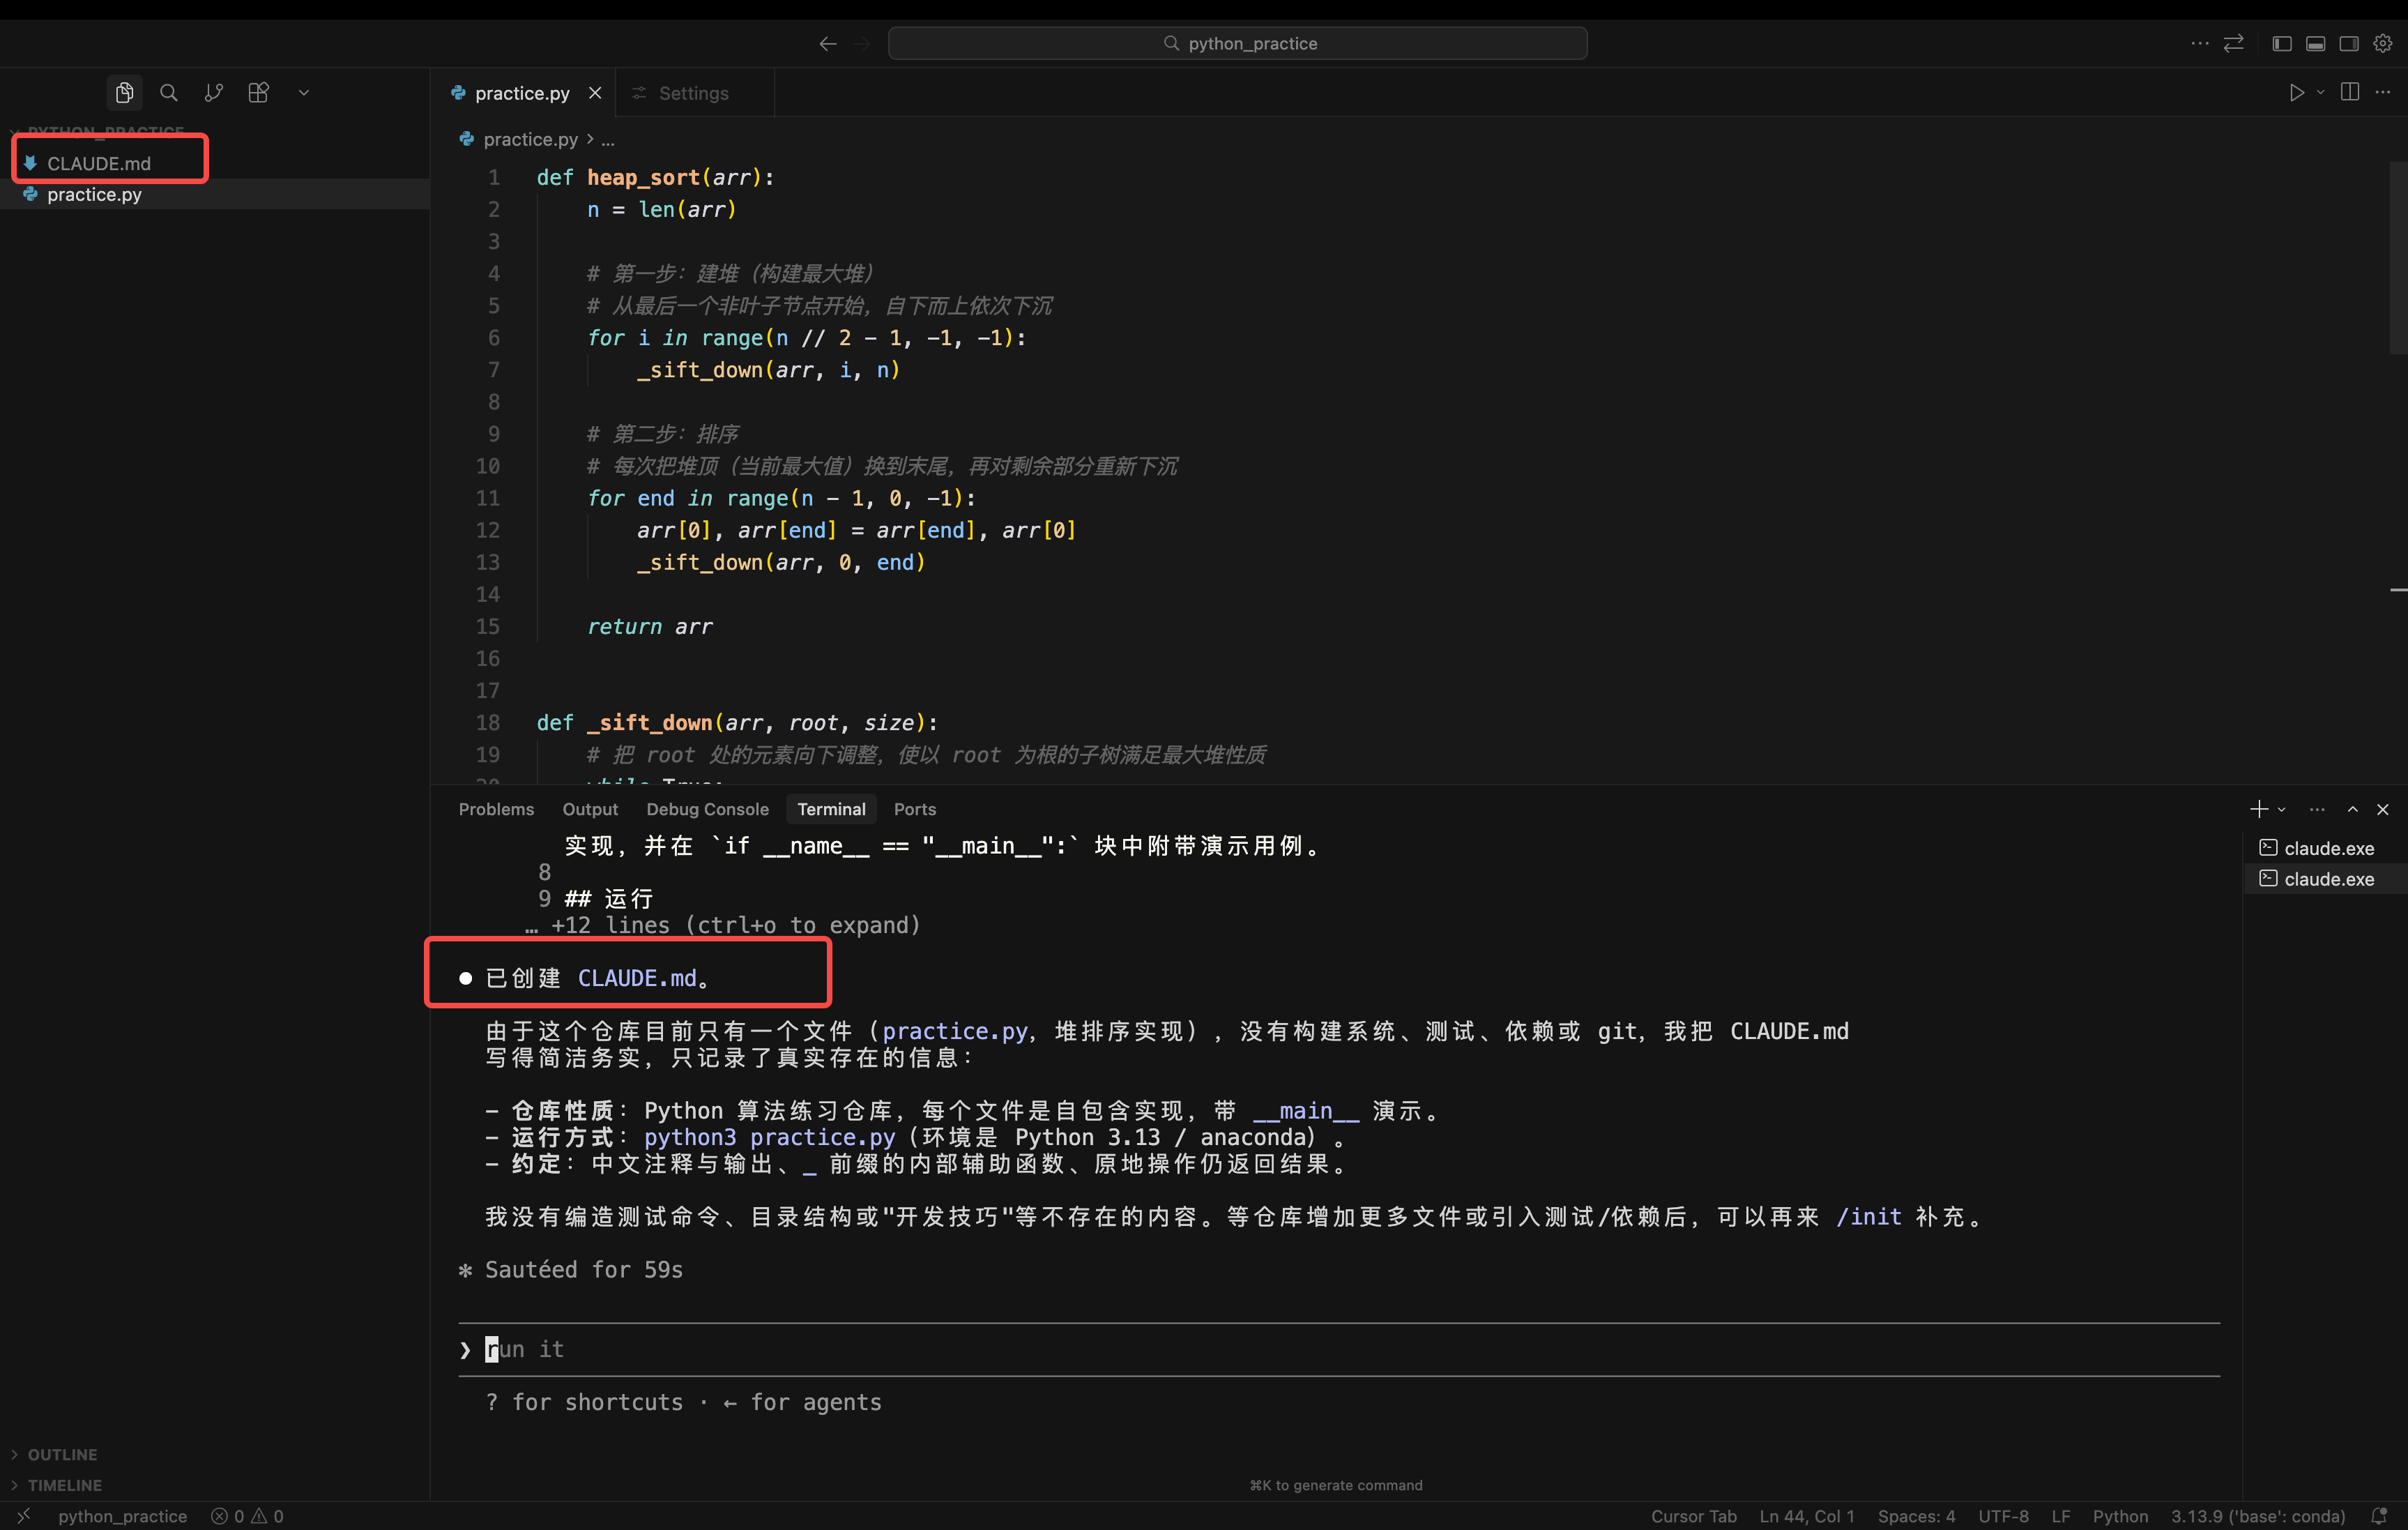The height and width of the screenshot is (1530, 2408).
Task: Switch to the Debug Console tab
Action: point(707,809)
